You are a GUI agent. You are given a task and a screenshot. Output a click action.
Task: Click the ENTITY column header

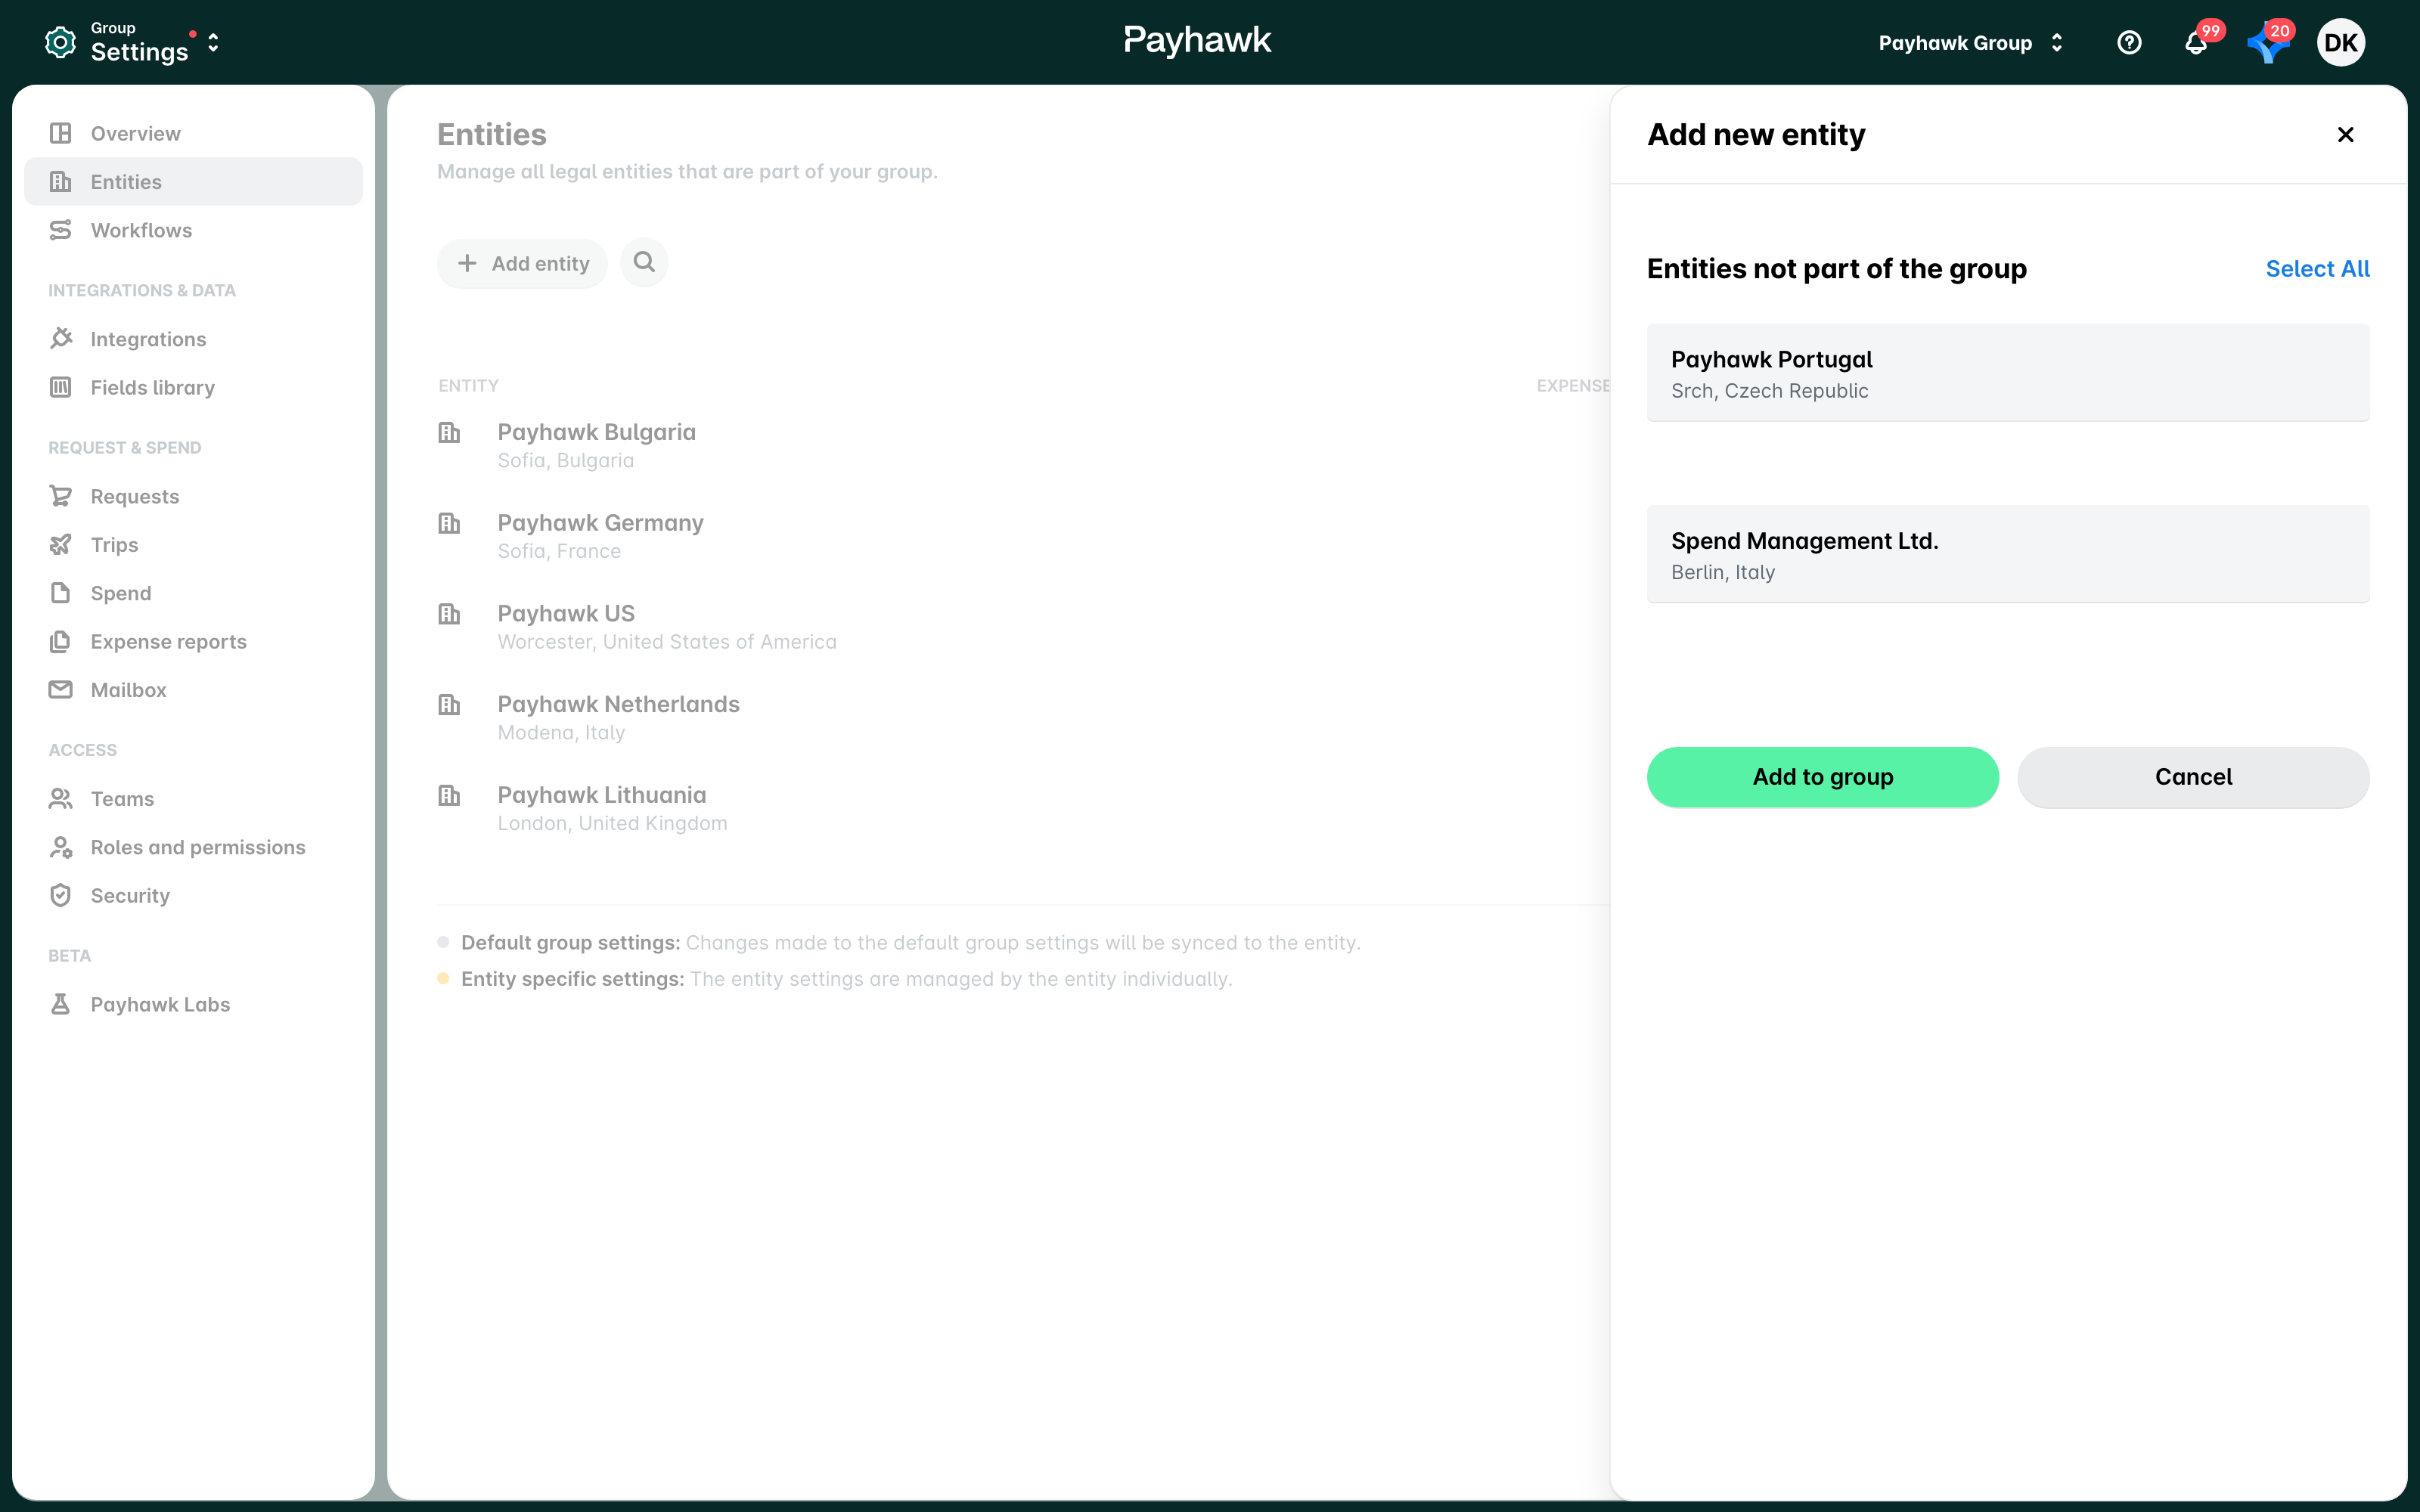(468, 386)
